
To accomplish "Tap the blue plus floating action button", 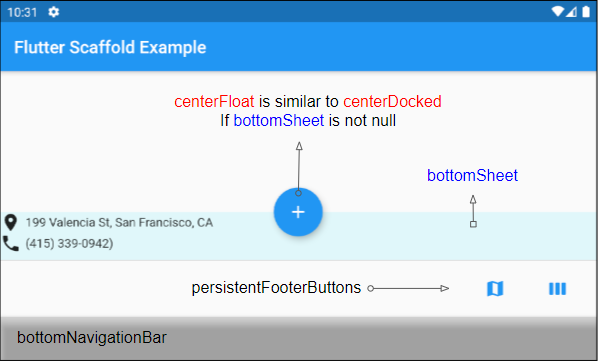I will [298, 212].
